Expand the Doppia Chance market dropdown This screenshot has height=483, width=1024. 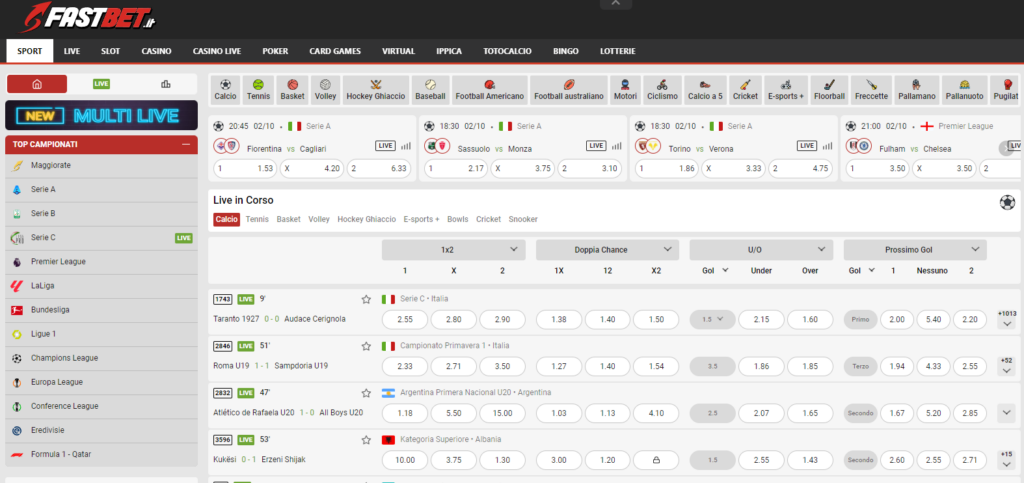(607, 249)
